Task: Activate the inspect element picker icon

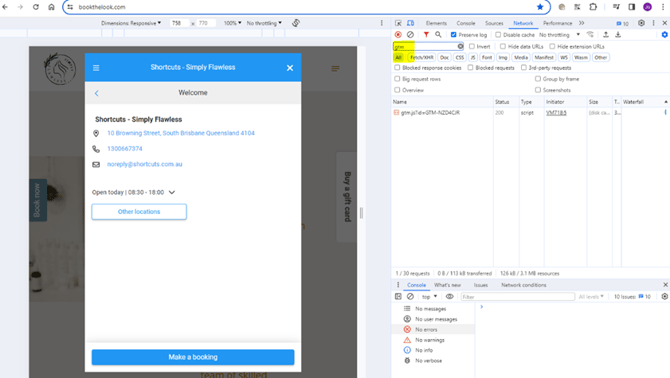Action: tap(398, 23)
